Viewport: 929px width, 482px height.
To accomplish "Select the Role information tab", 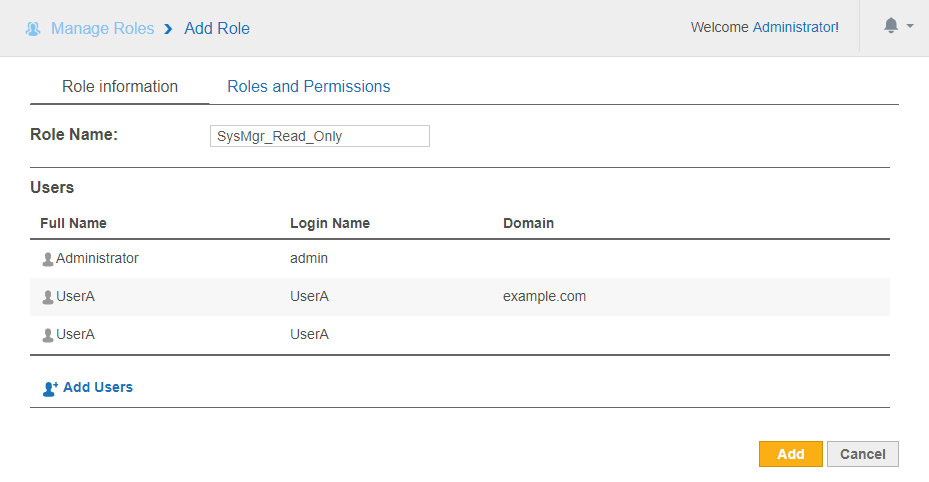I will [x=120, y=86].
